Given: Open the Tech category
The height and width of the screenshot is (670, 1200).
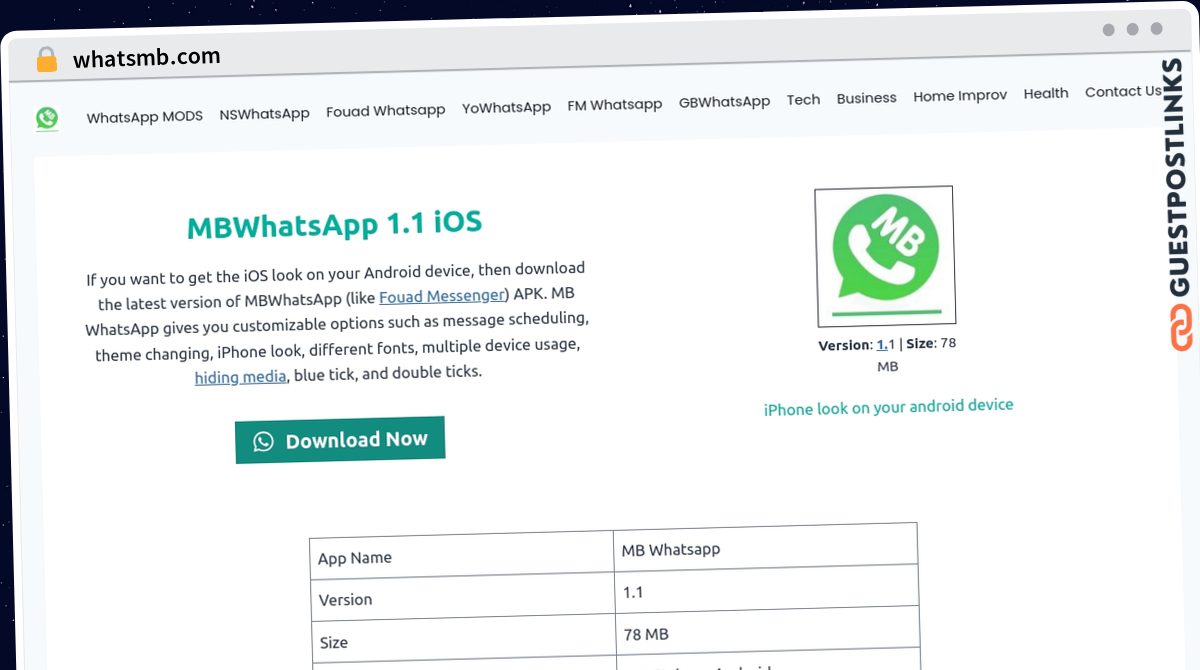Looking at the screenshot, I should pos(804,100).
